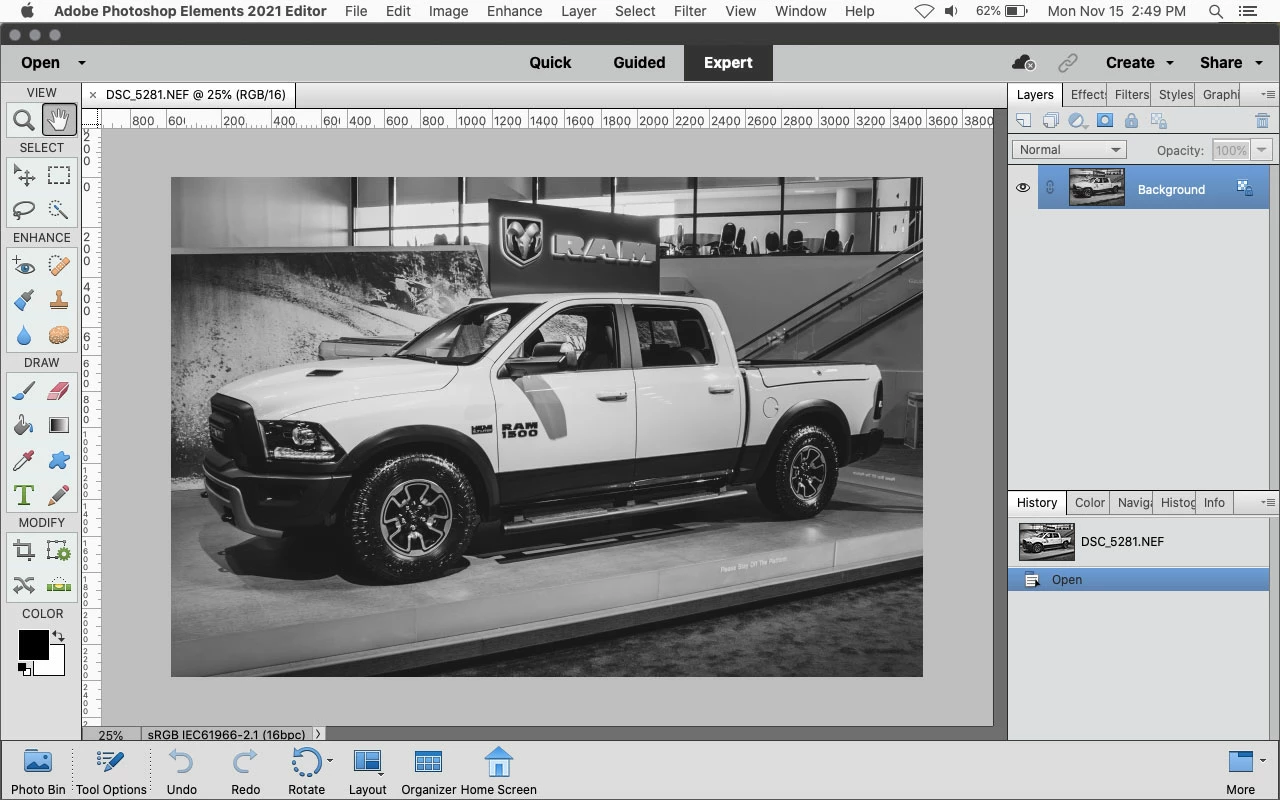Select the Clone Stamp tool

click(59, 300)
